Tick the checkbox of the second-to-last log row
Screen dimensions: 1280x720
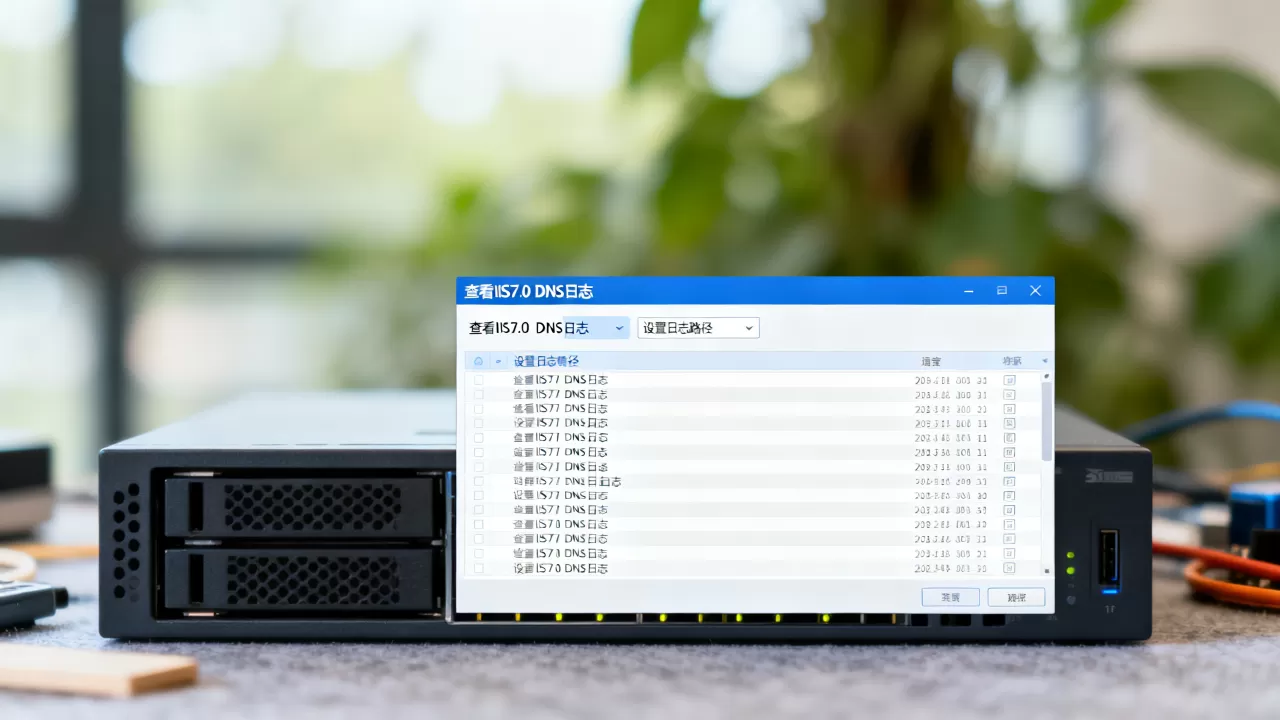tap(478, 553)
